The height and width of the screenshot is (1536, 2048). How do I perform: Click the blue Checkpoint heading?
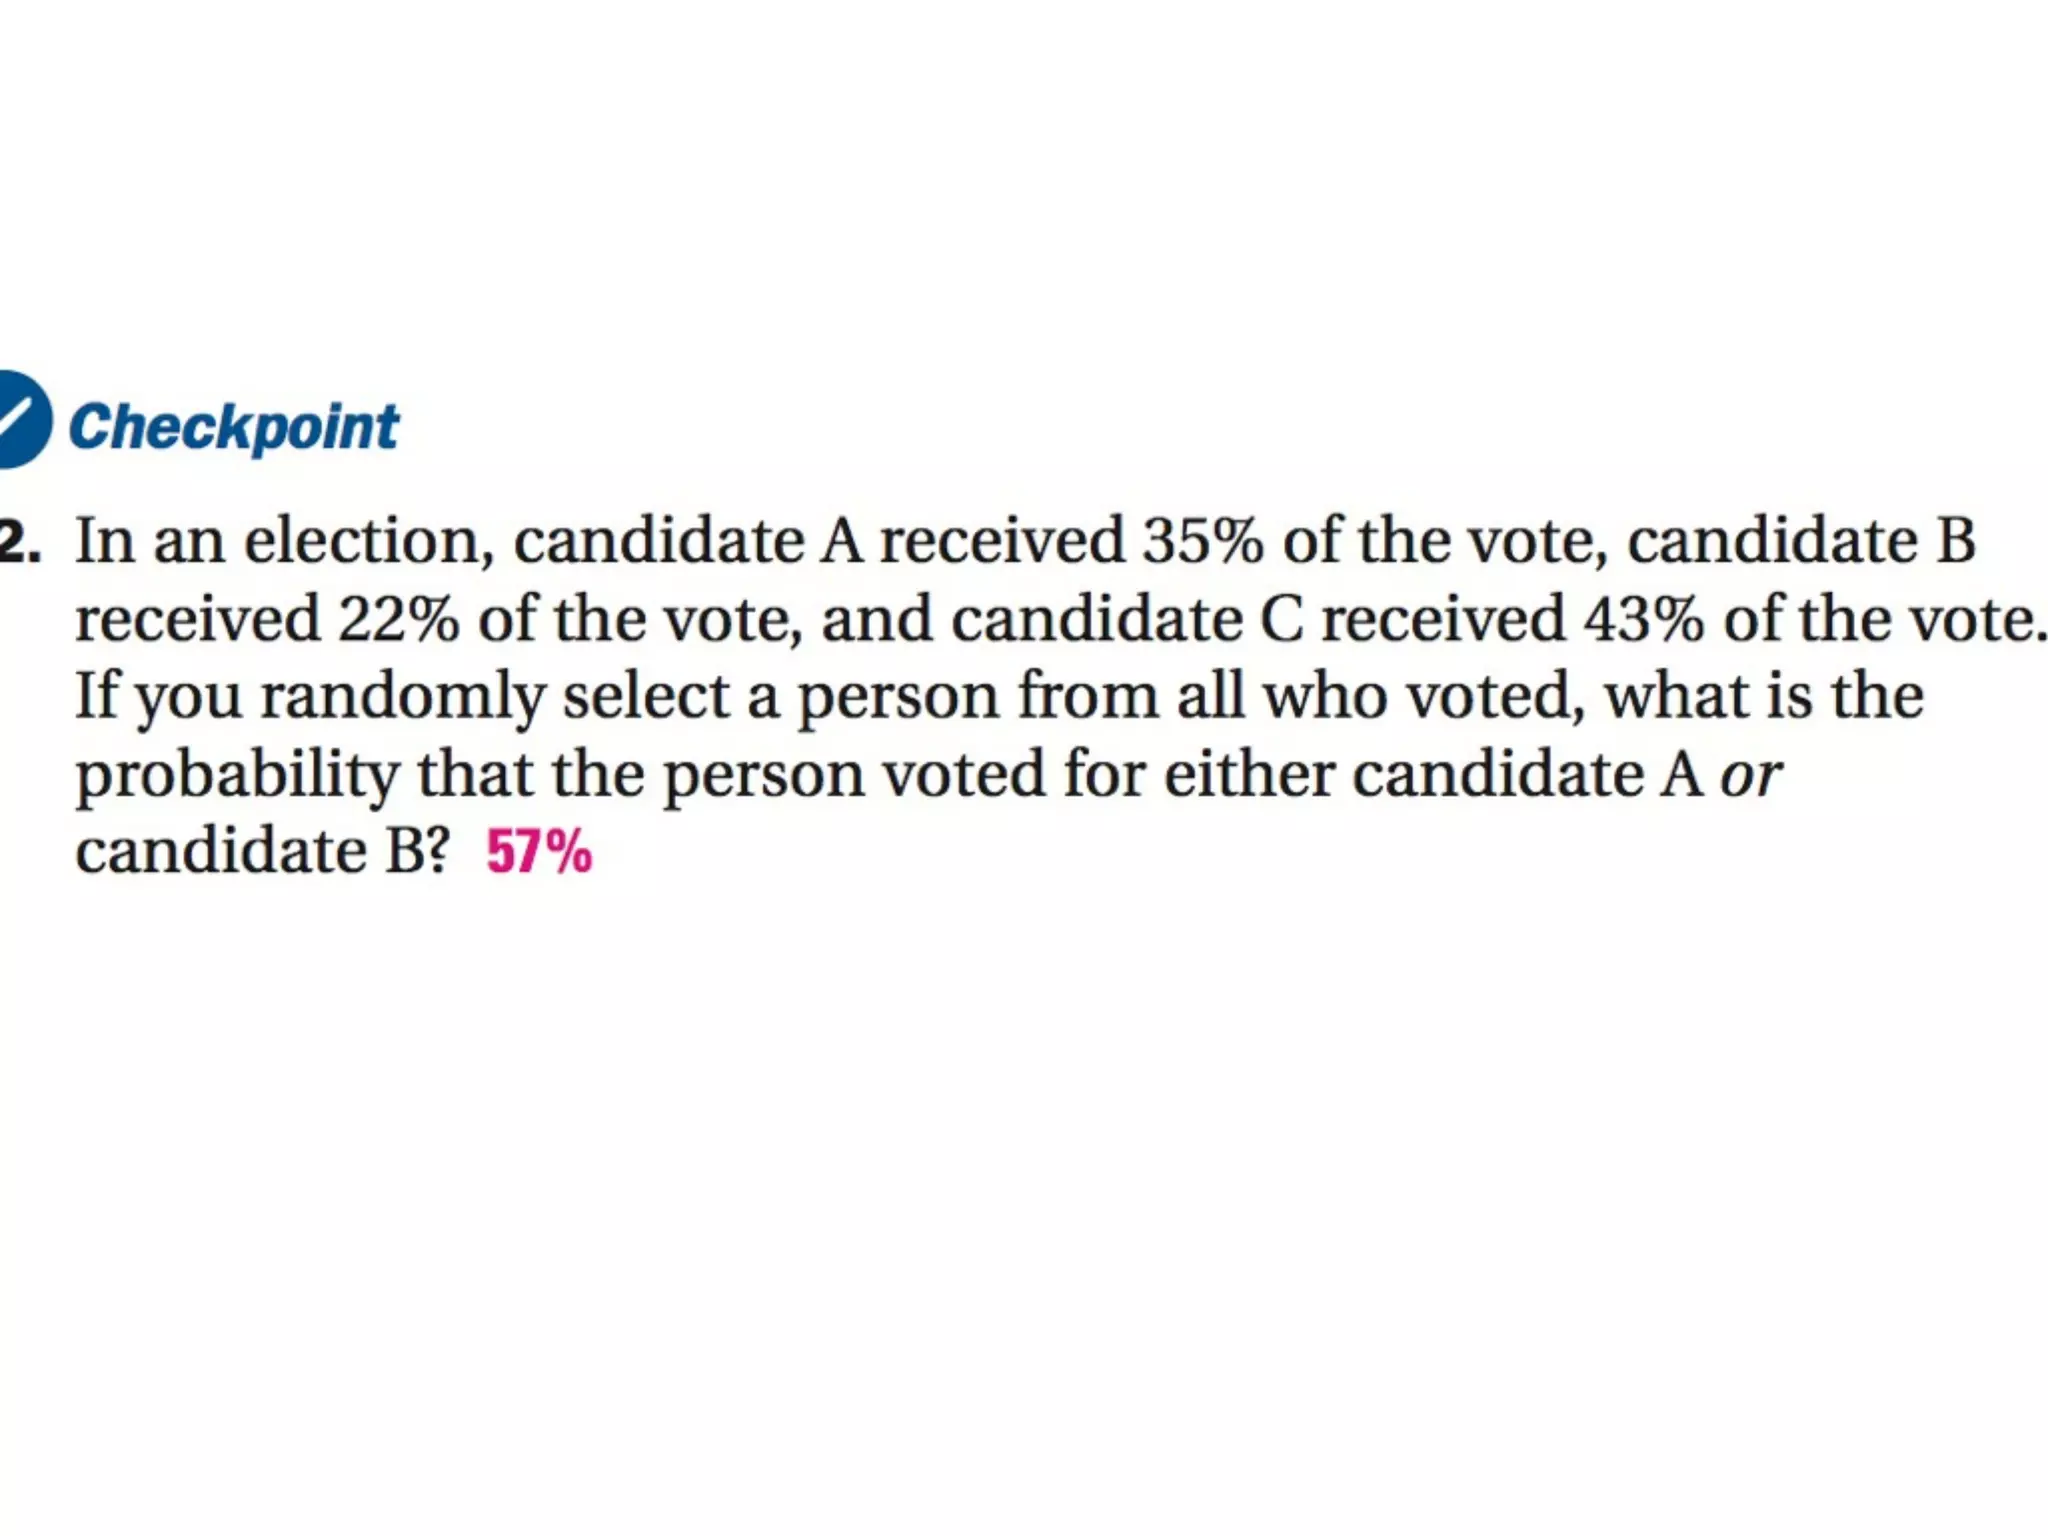point(234,428)
